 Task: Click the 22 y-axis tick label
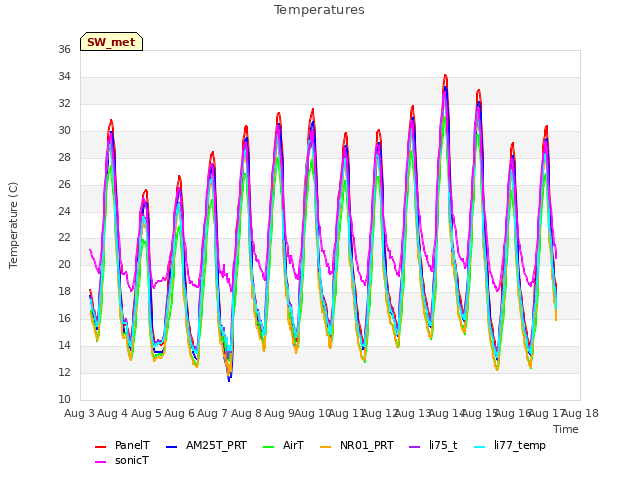click(64, 238)
